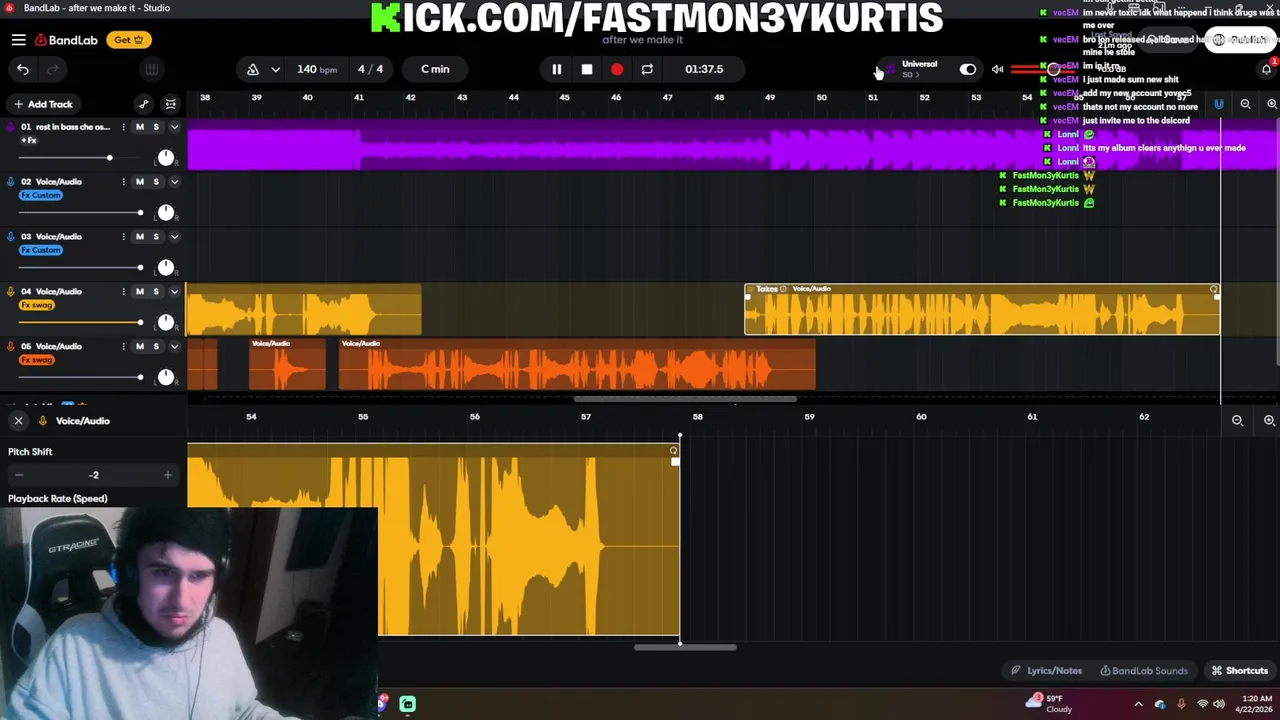Adjust track 01 volume slider
Screen dimensions: 1280x720
(79, 158)
